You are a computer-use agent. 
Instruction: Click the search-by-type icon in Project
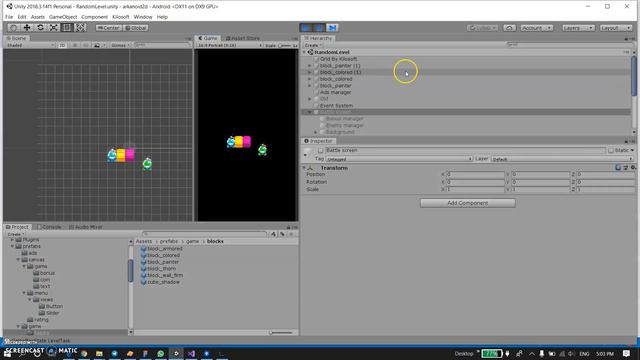pos(273,234)
